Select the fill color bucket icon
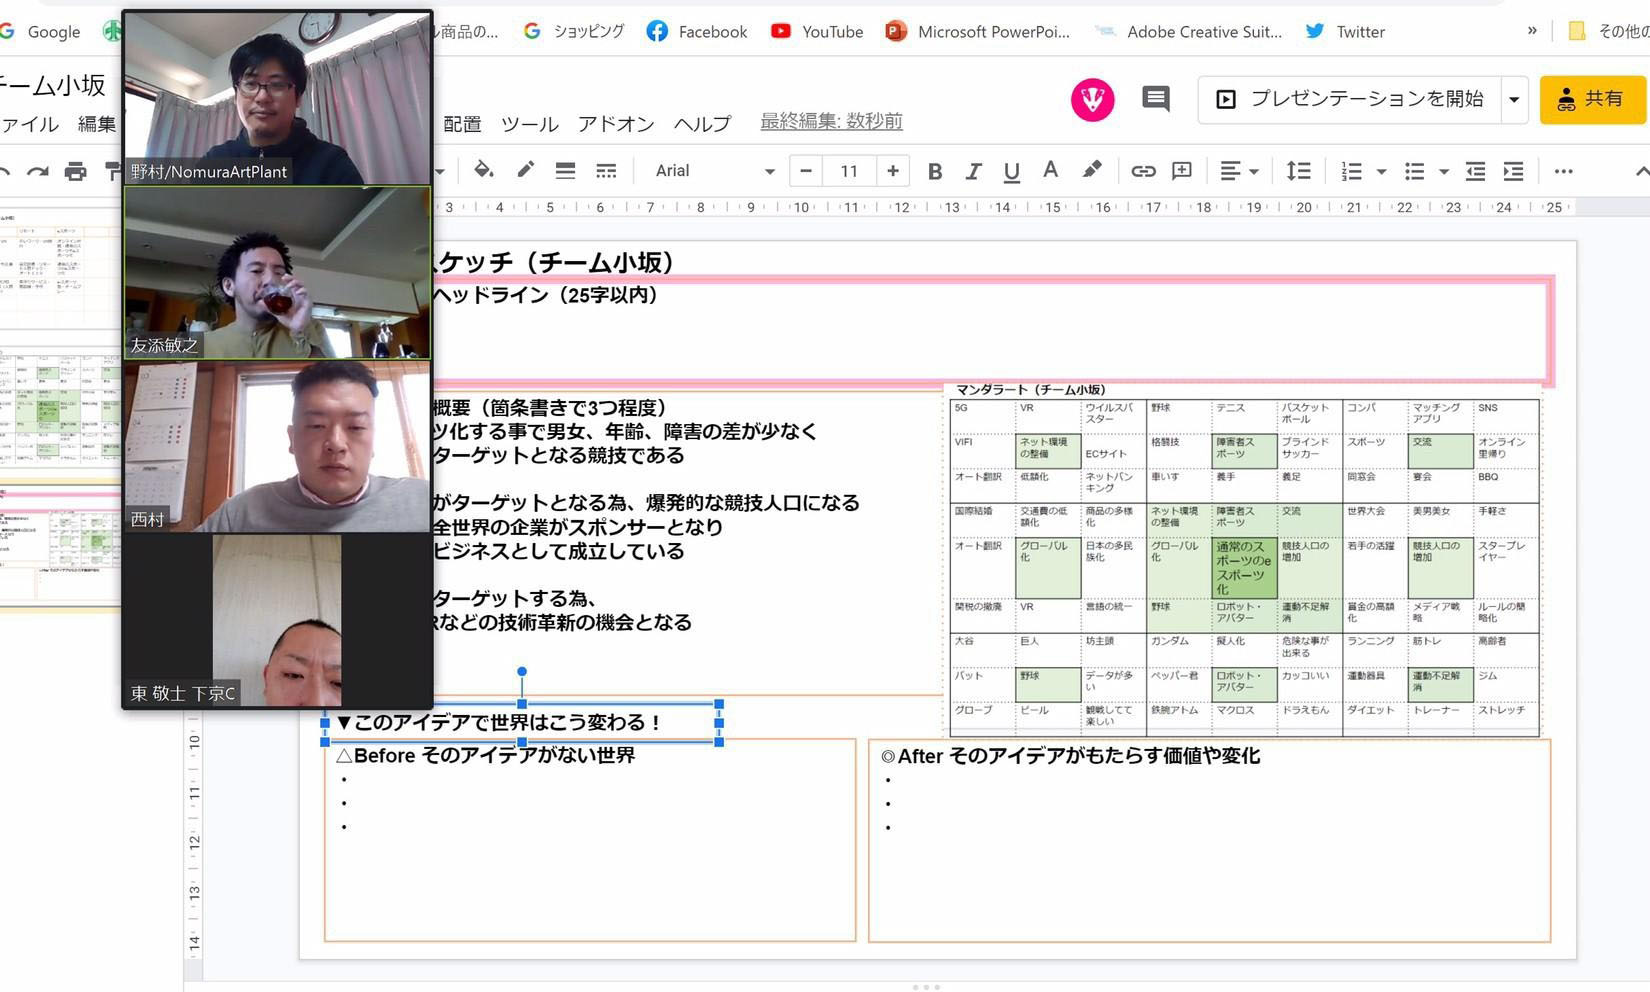The height and width of the screenshot is (992, 1650). point(484,171)
